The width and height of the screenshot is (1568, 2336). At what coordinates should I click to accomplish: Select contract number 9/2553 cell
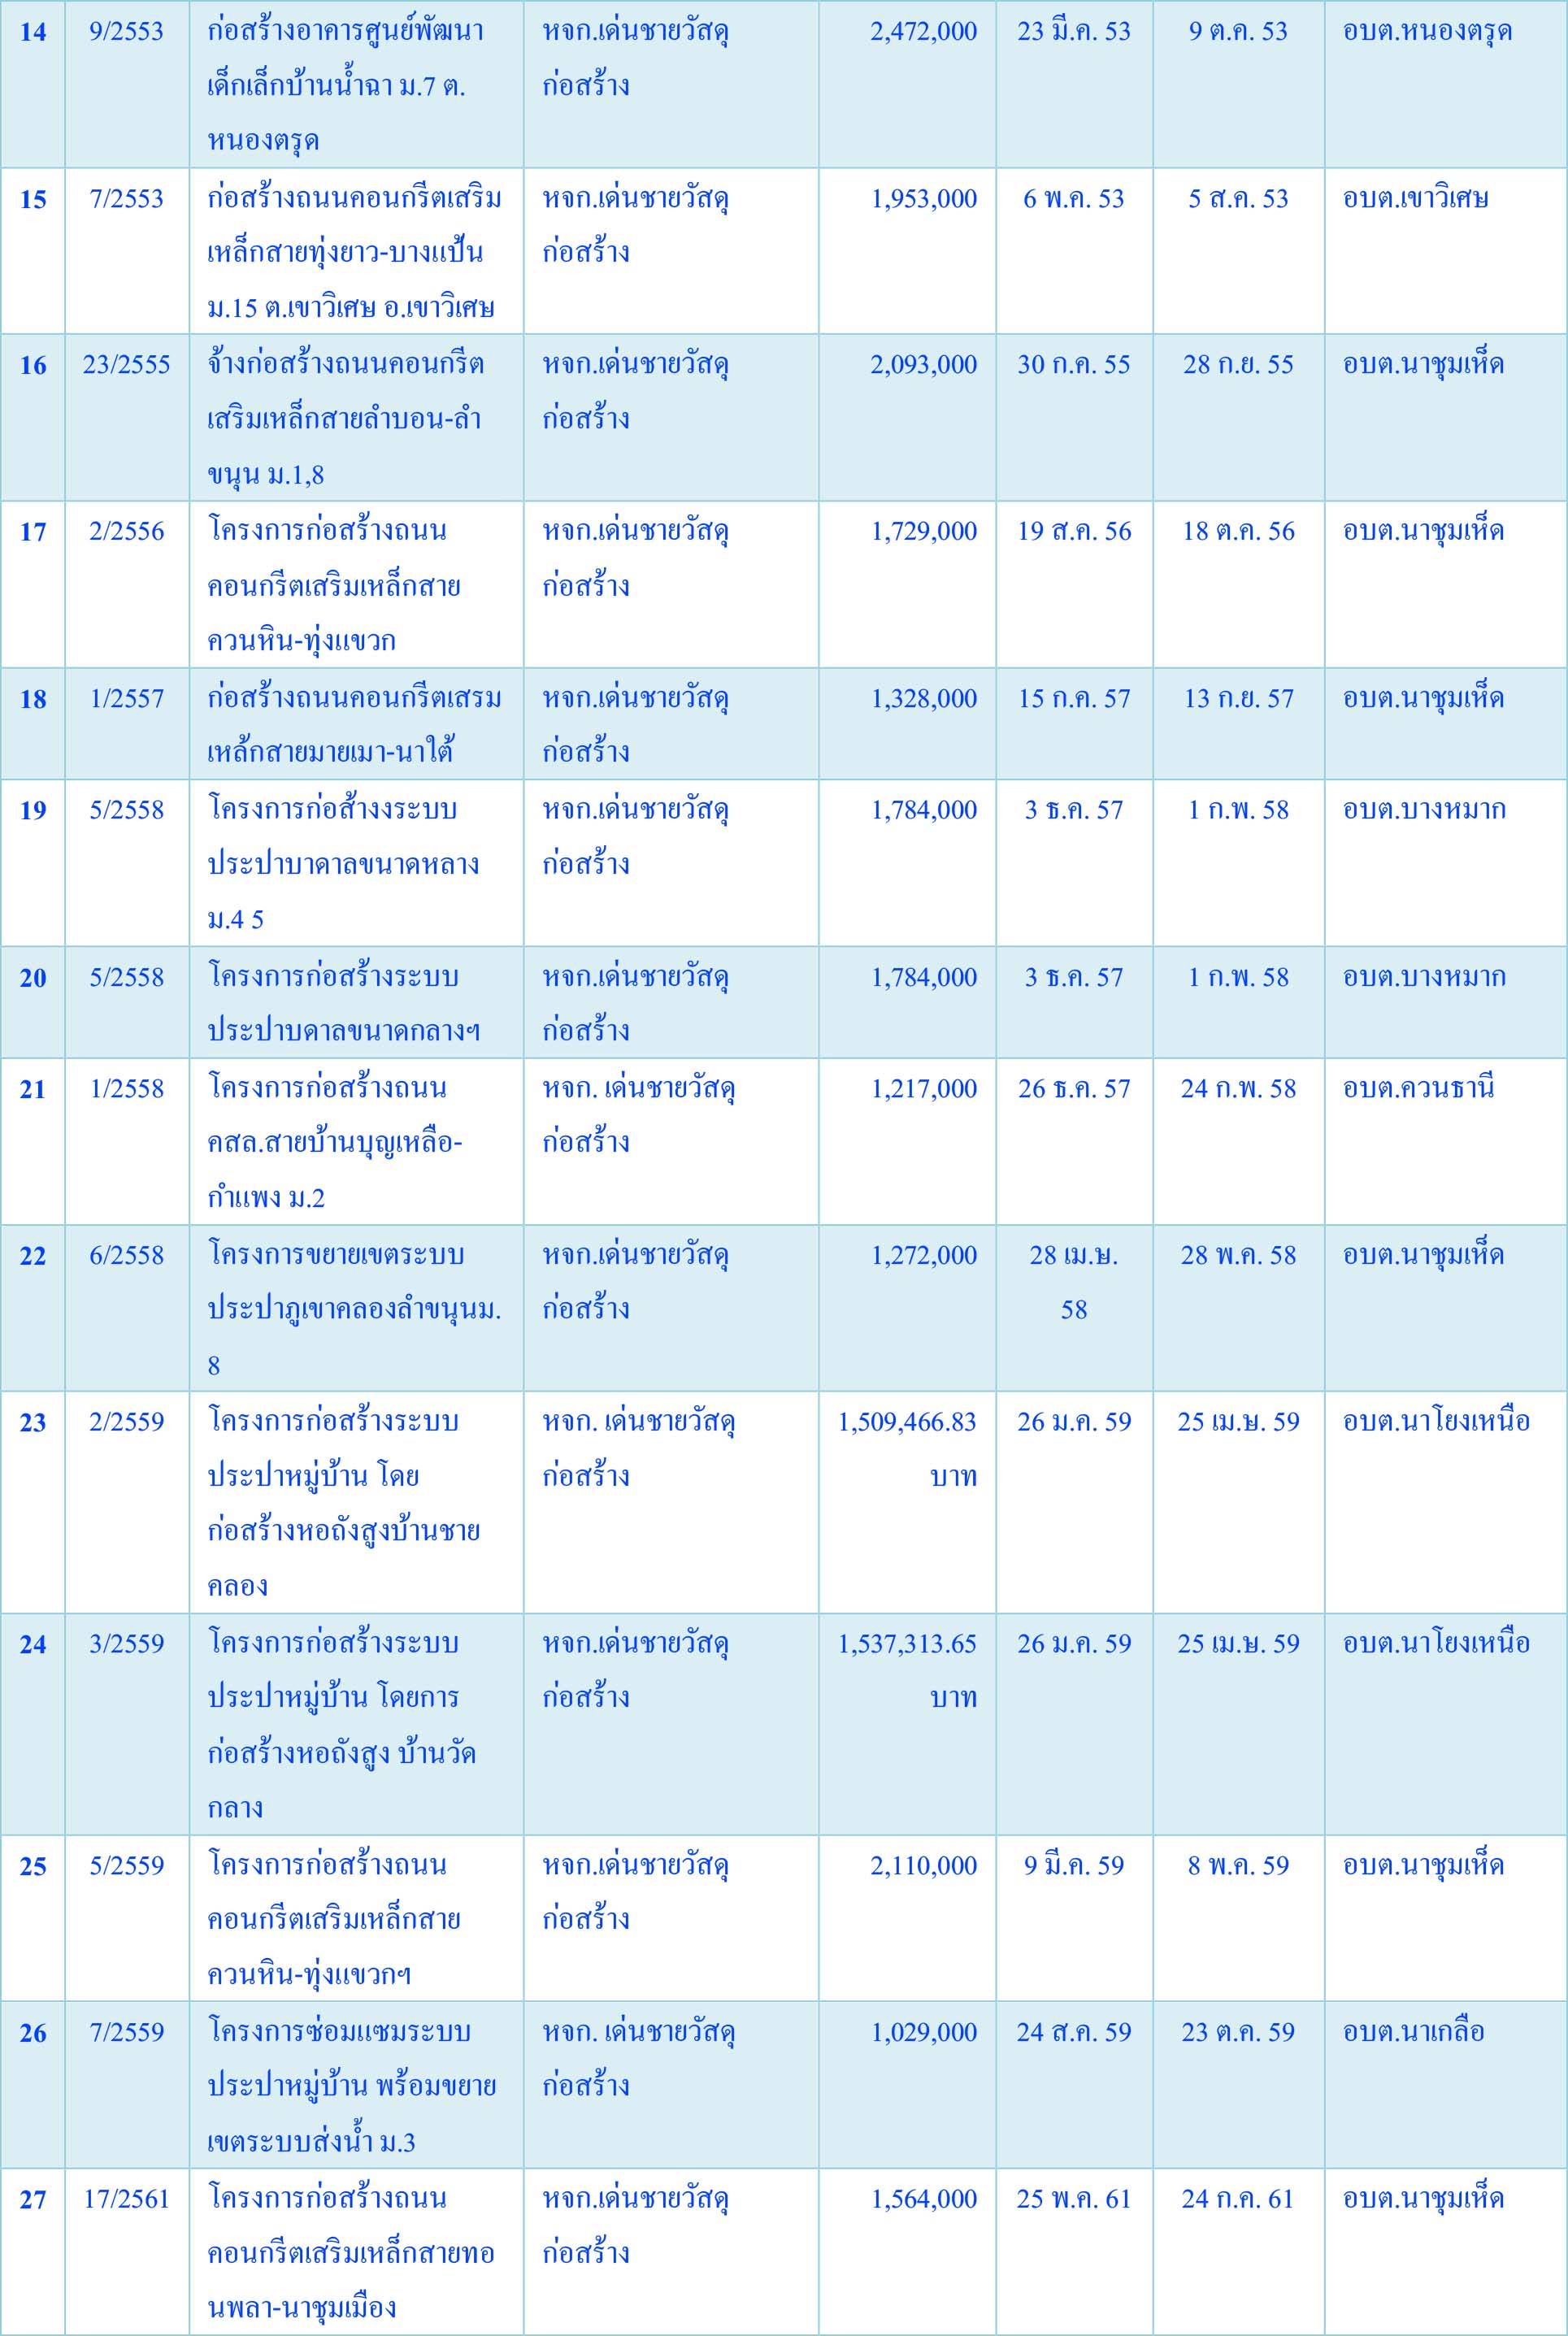(126, 32)
